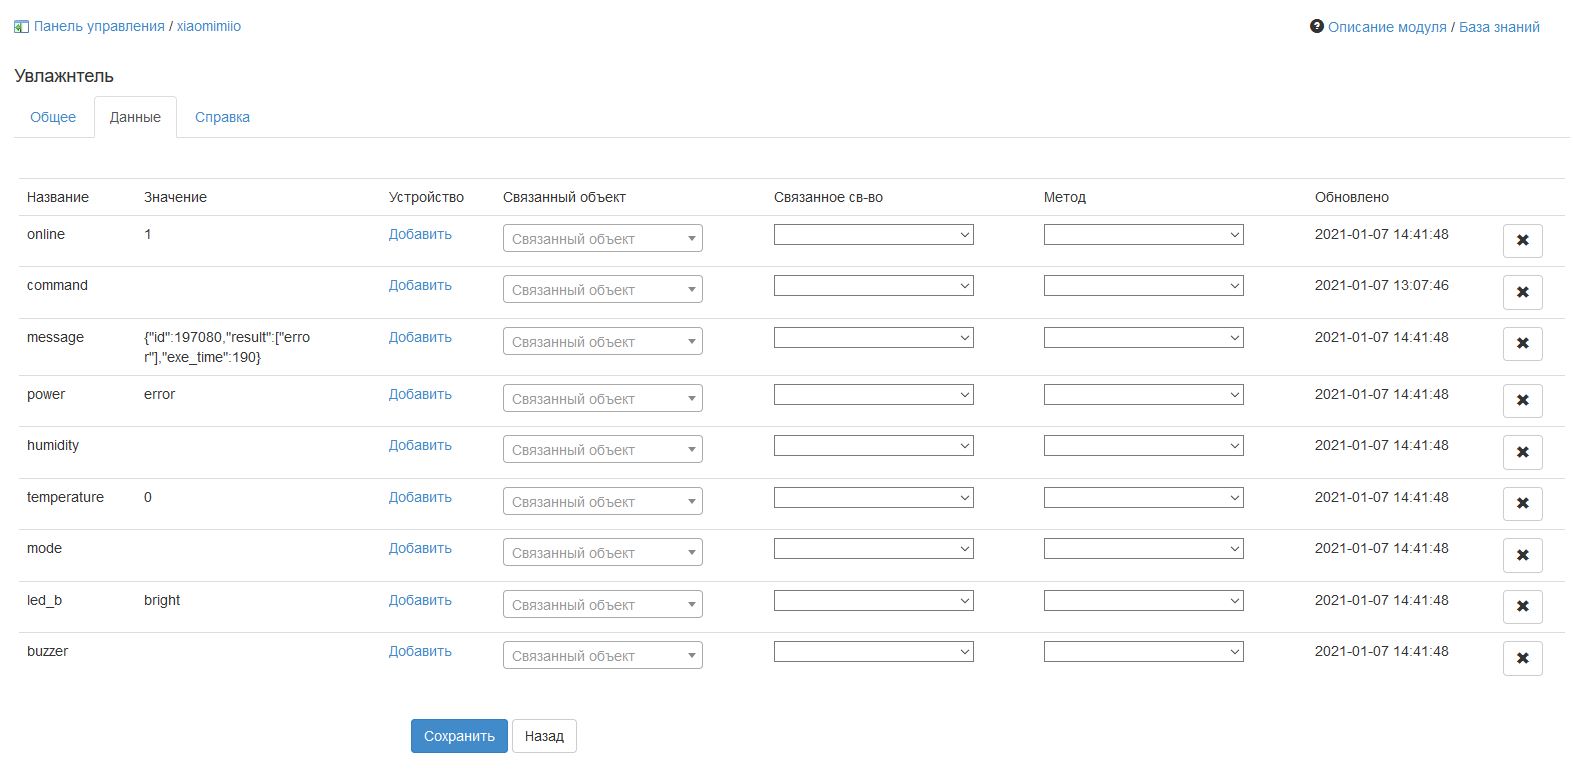This screenshot has width=1573, height=770.
Task: Delete the command property row
Action: [x=1522, y=292]
